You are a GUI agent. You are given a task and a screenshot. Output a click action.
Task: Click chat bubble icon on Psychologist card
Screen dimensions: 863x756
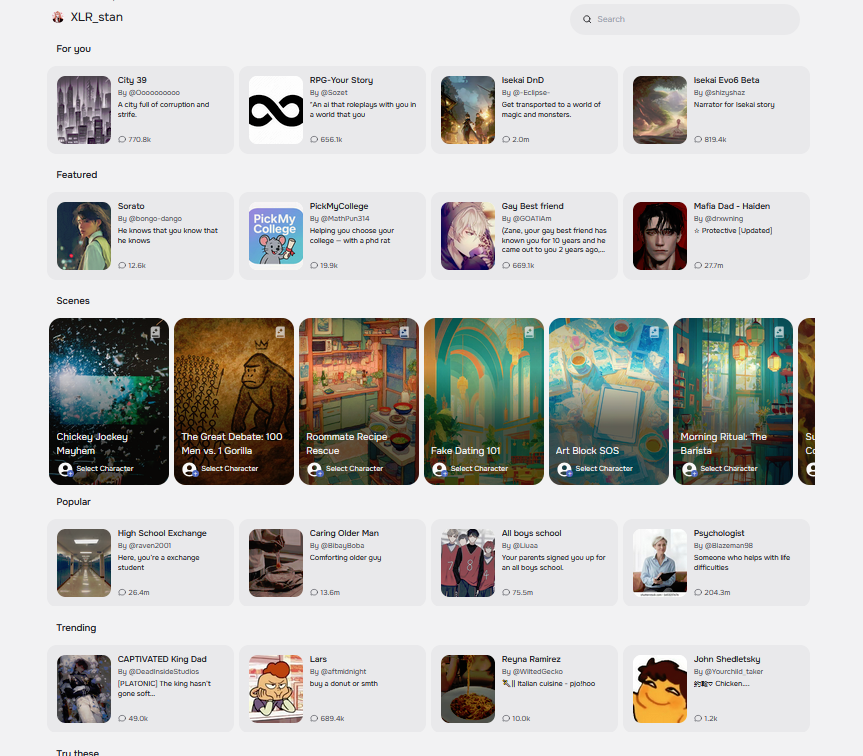pyautogui.click(x=698, y=593)
